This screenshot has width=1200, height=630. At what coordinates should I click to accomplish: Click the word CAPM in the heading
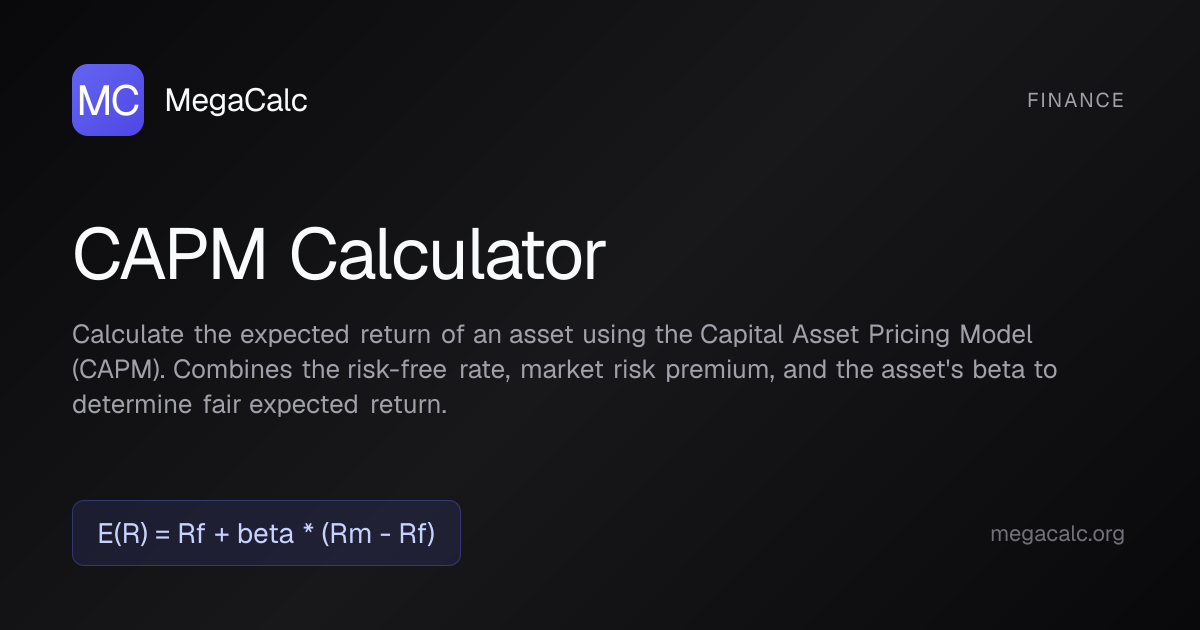(170, 256)
